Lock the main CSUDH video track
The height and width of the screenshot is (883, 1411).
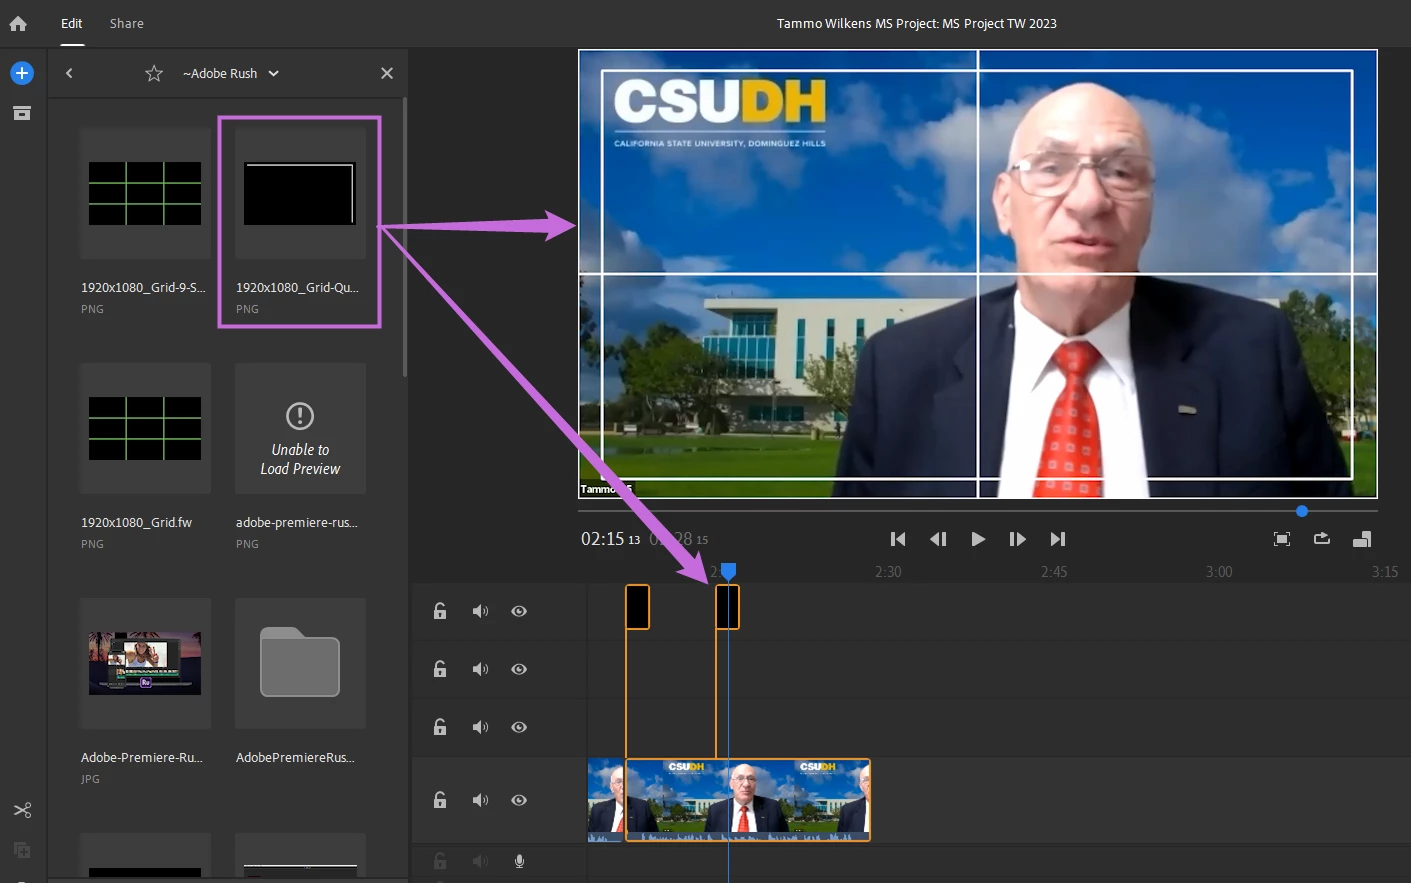[x=440, y=800]
